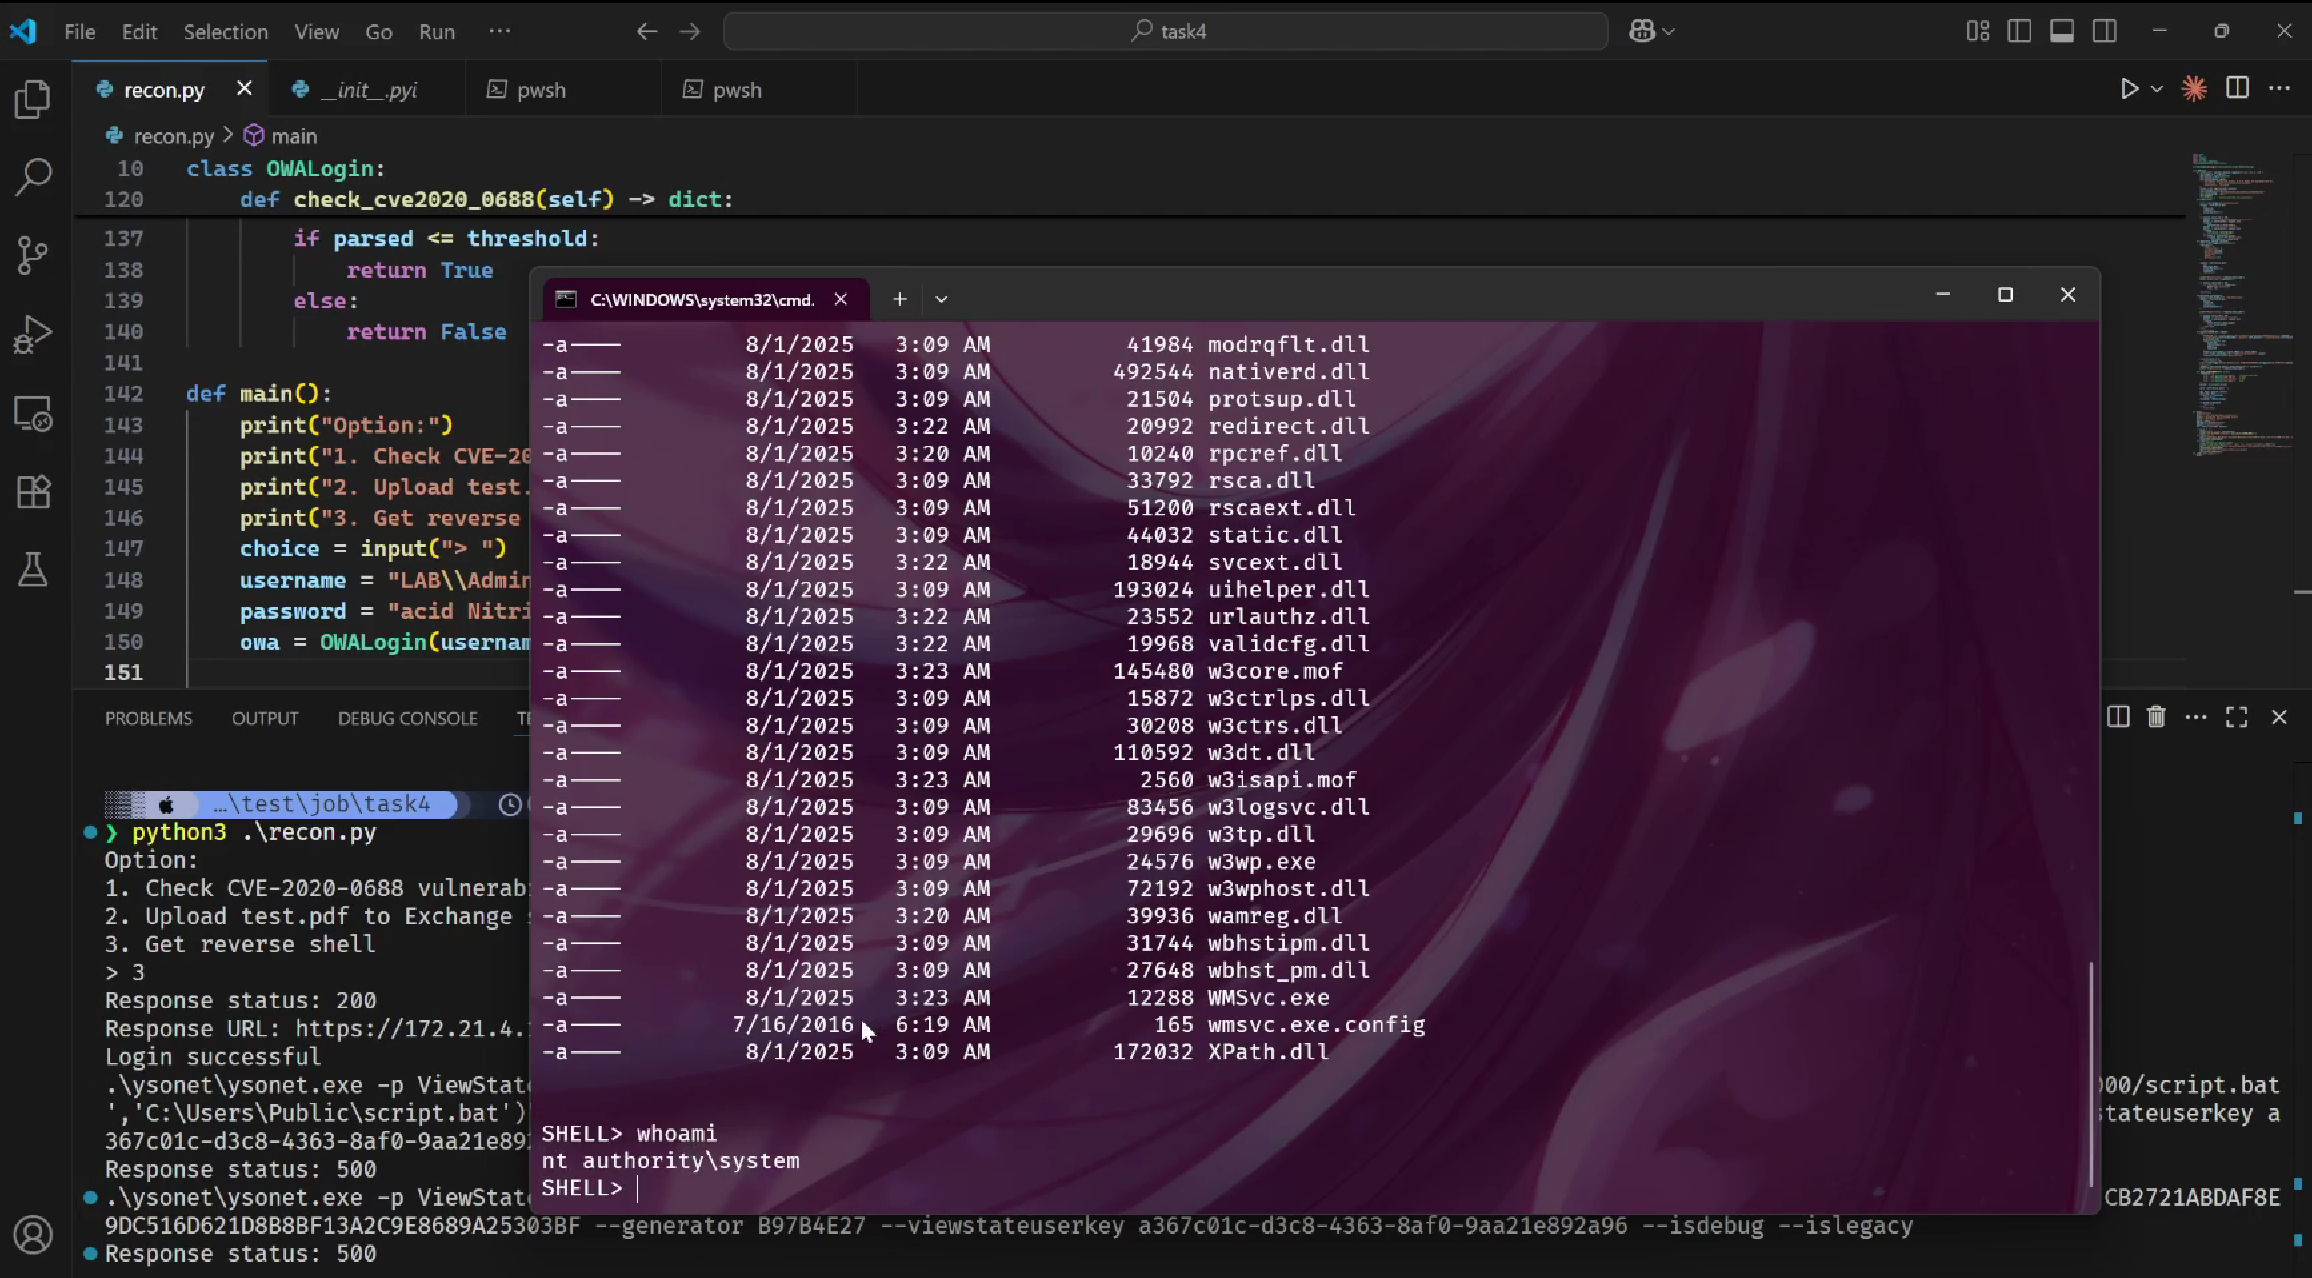
Task: Toggle the bottom panel layout button
Action: 2061,31
